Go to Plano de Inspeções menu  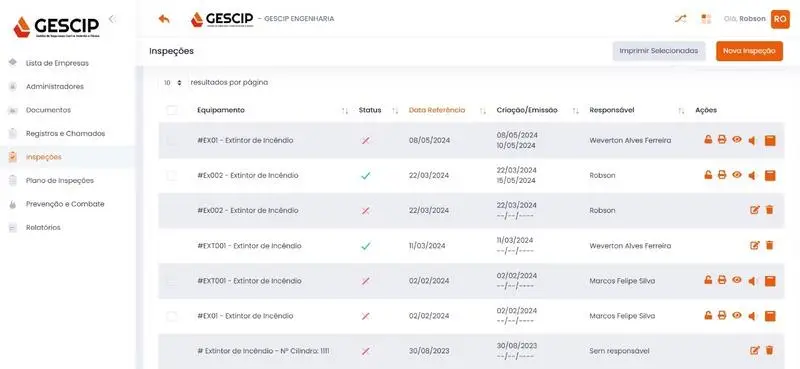click(x=60, y=181)
